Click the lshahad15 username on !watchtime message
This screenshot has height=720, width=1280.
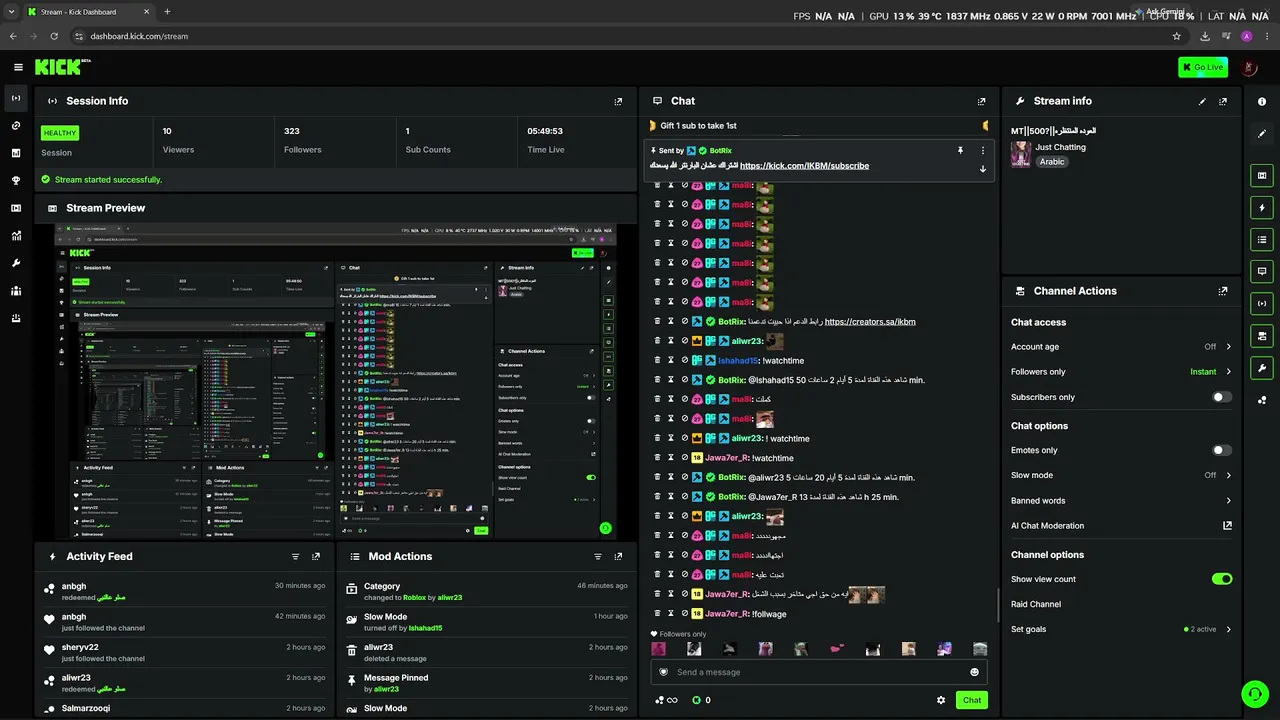738,361
